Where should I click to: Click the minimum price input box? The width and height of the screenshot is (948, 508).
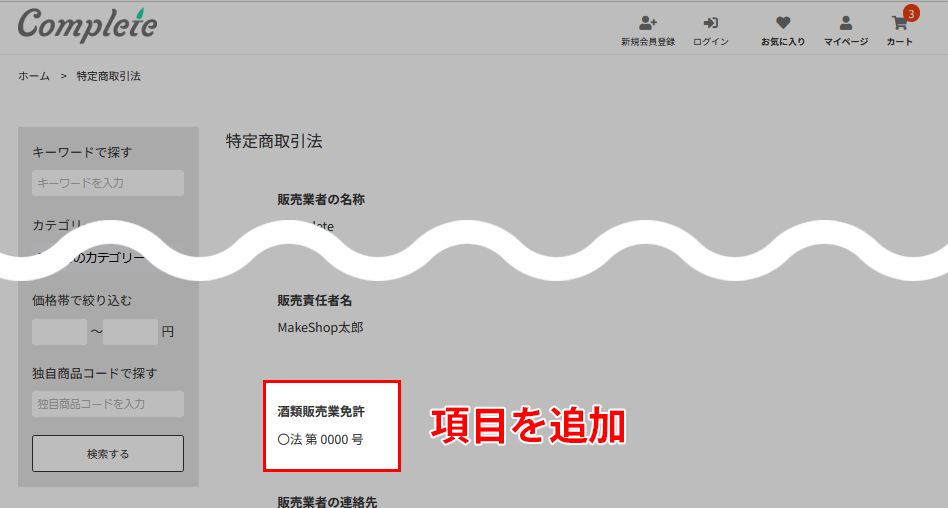coord(59,332)
